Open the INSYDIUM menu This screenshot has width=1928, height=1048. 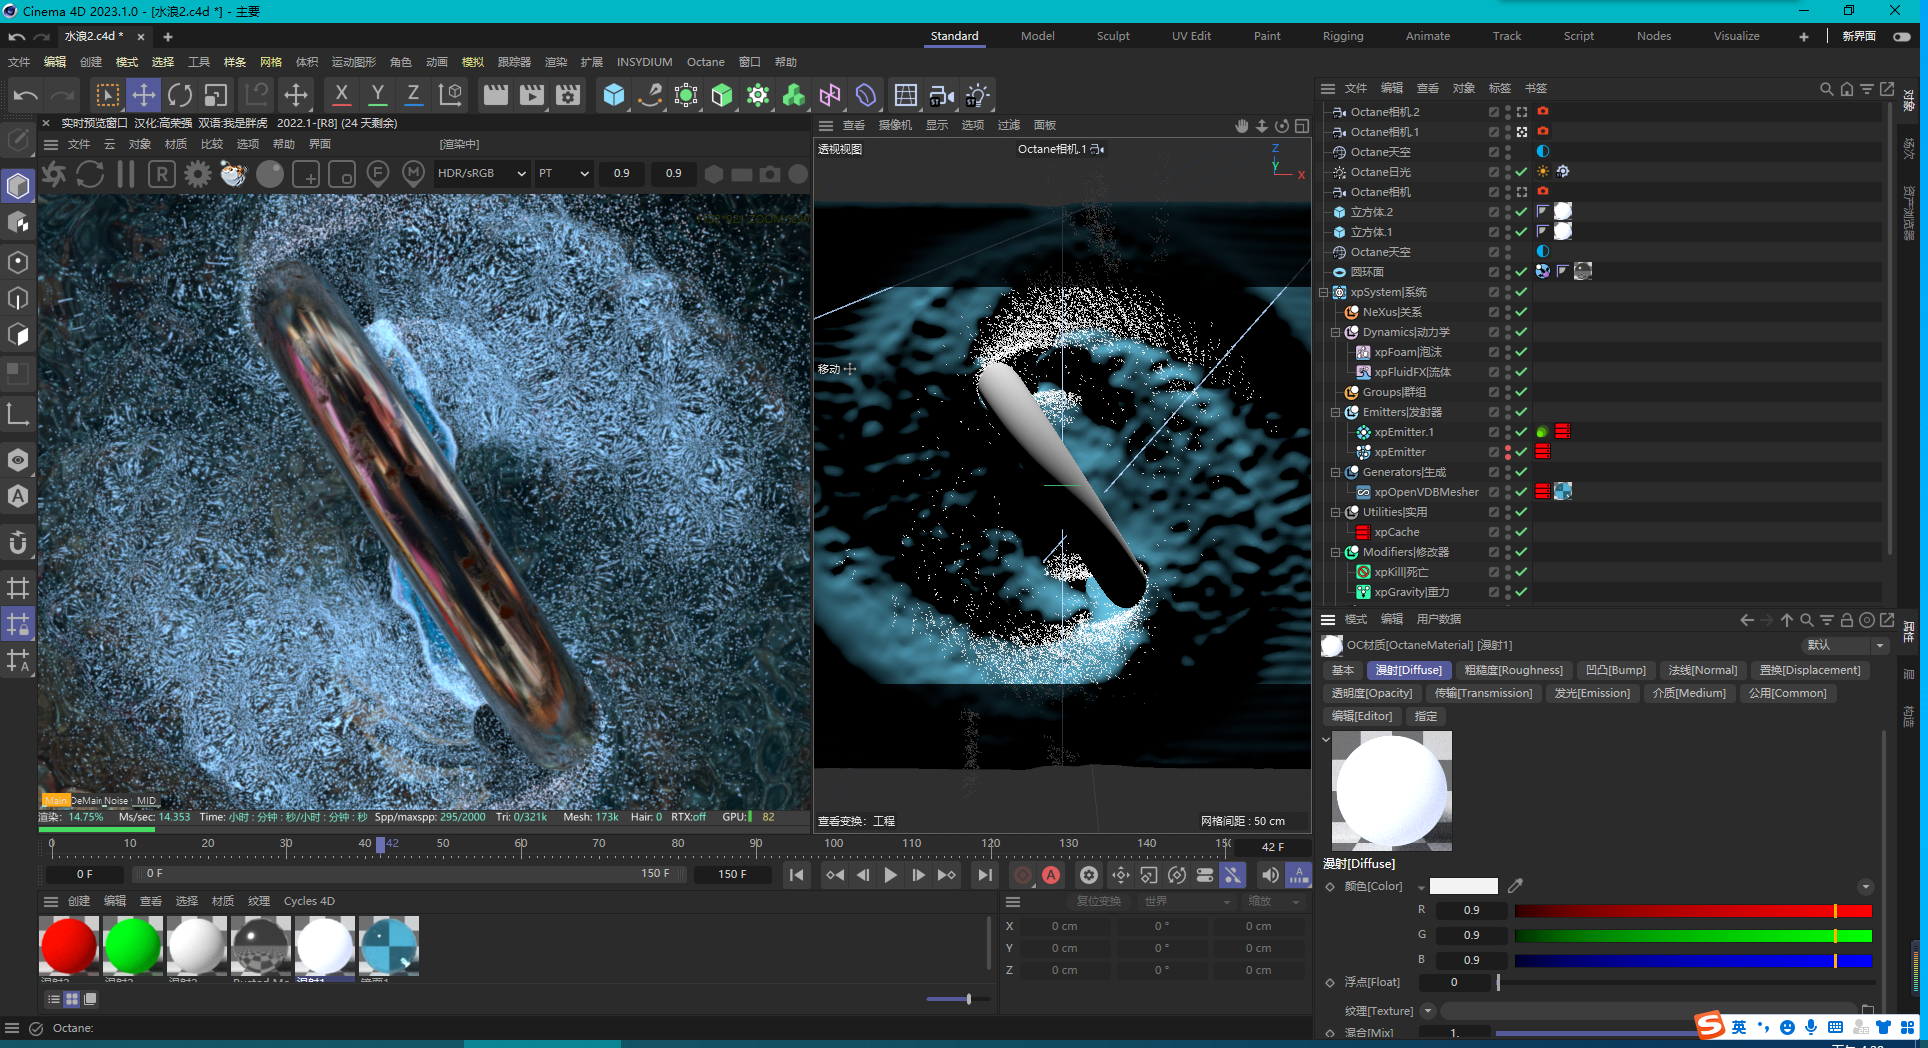(644, 62)
